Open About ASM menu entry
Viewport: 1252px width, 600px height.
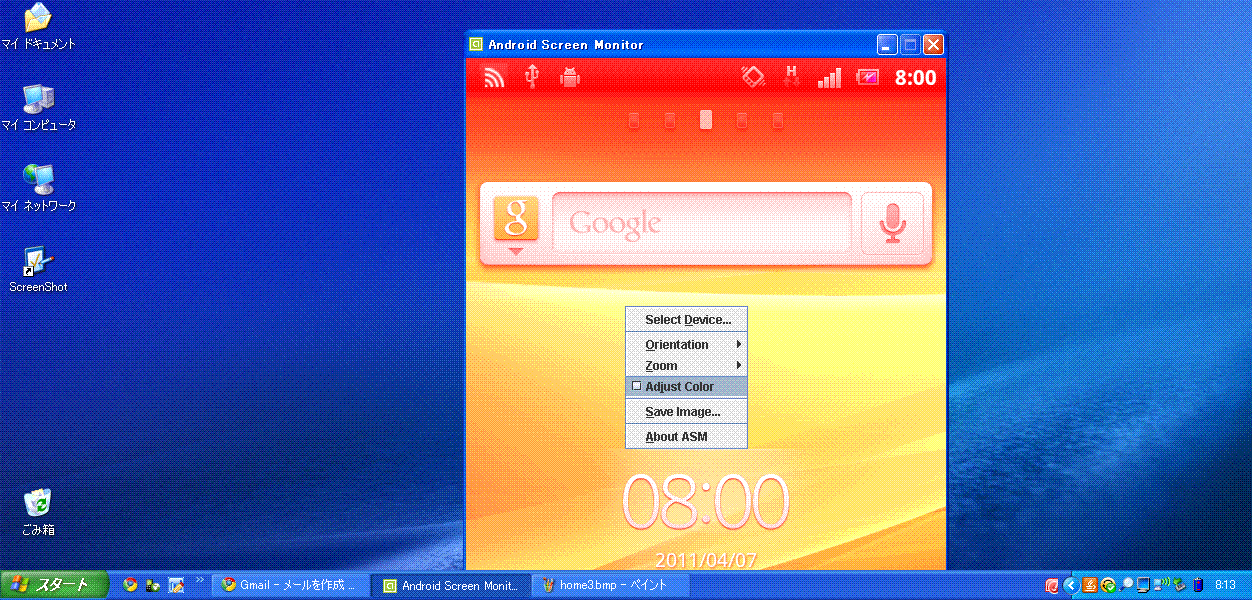click(x=686, y=437)
